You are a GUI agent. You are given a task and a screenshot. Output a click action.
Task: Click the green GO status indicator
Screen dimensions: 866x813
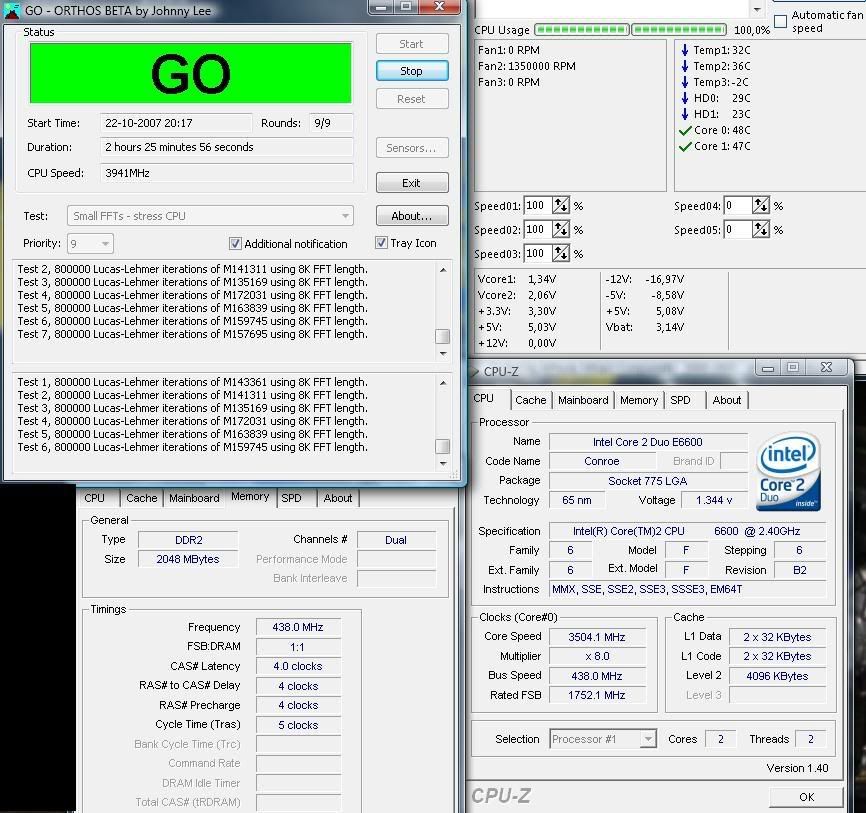tap(191, 73)
